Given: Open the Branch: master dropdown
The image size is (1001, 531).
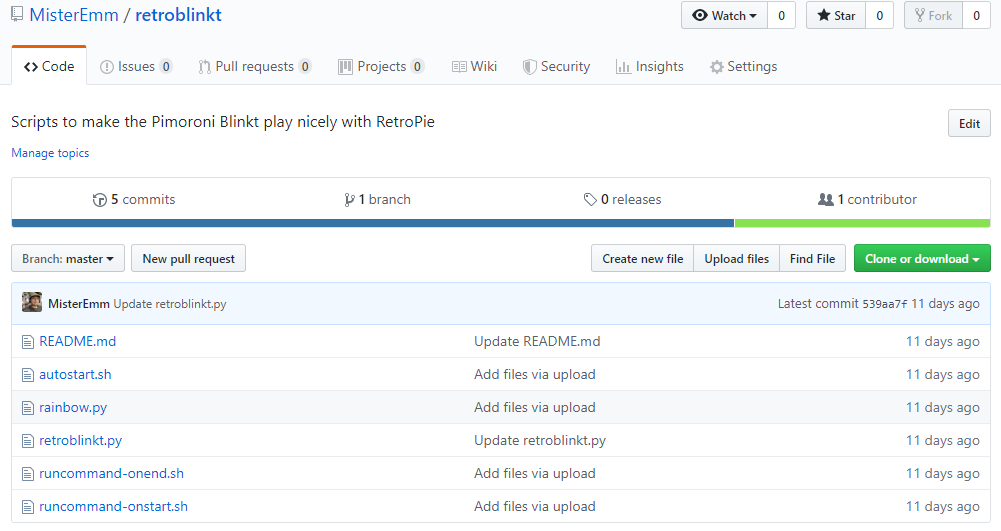Looking at the screenshot, I should [68, 258].
